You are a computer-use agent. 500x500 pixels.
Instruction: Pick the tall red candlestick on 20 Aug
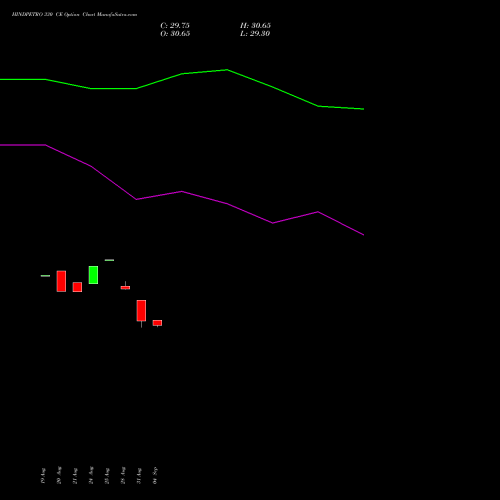[61, 281]
